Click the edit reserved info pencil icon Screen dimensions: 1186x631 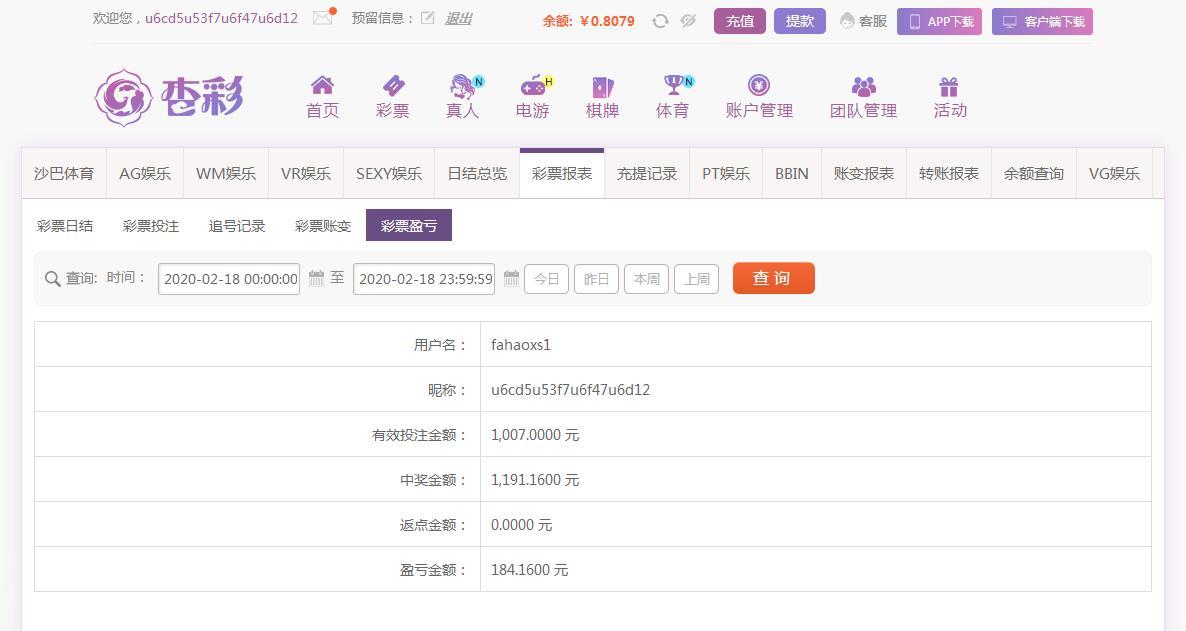(428, 18)
